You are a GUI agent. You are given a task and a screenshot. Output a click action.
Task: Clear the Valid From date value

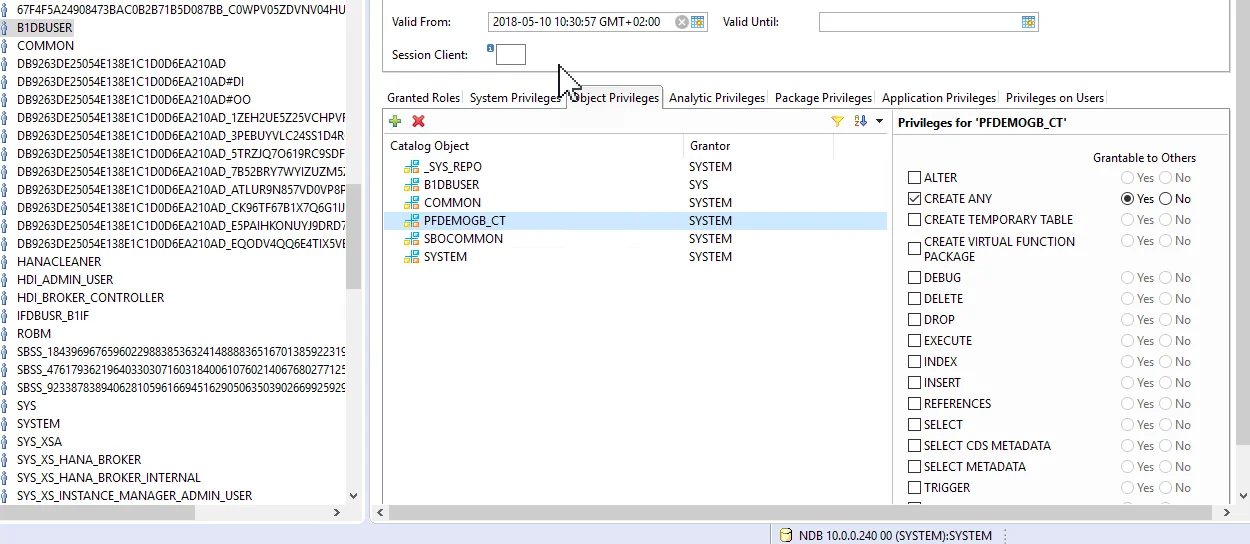(x=682, y=22)
